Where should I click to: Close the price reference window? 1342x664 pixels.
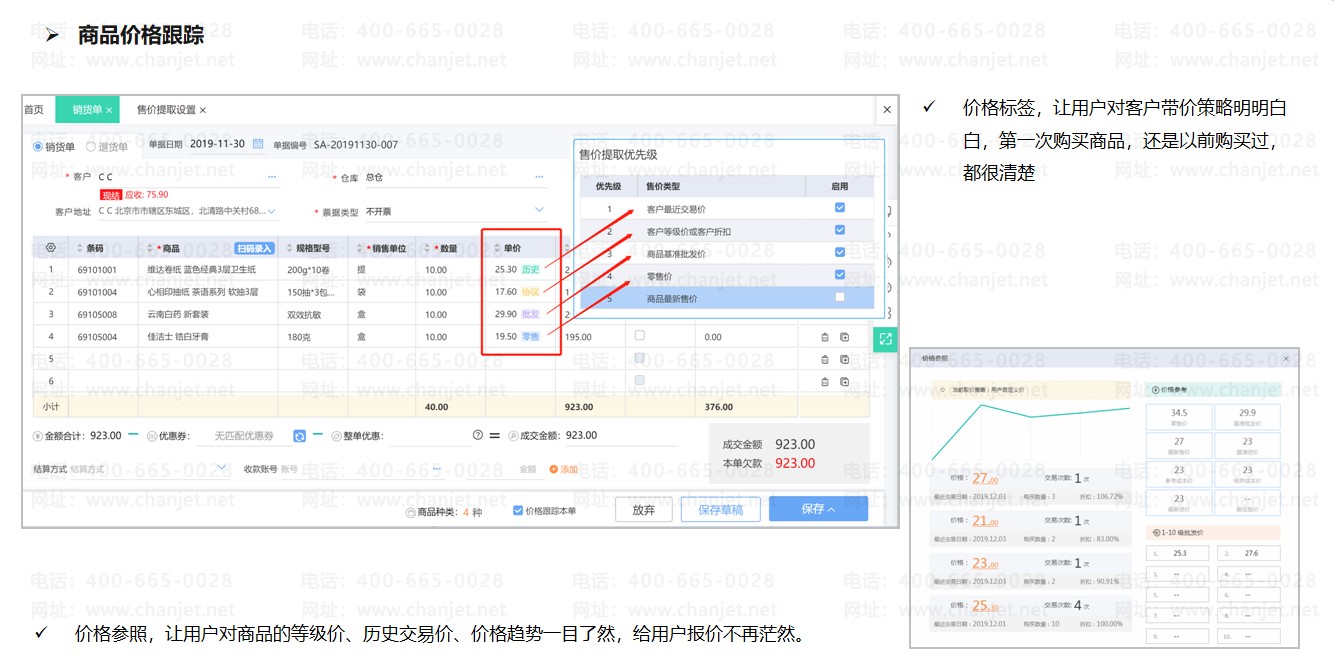[x=1286, y=358]
